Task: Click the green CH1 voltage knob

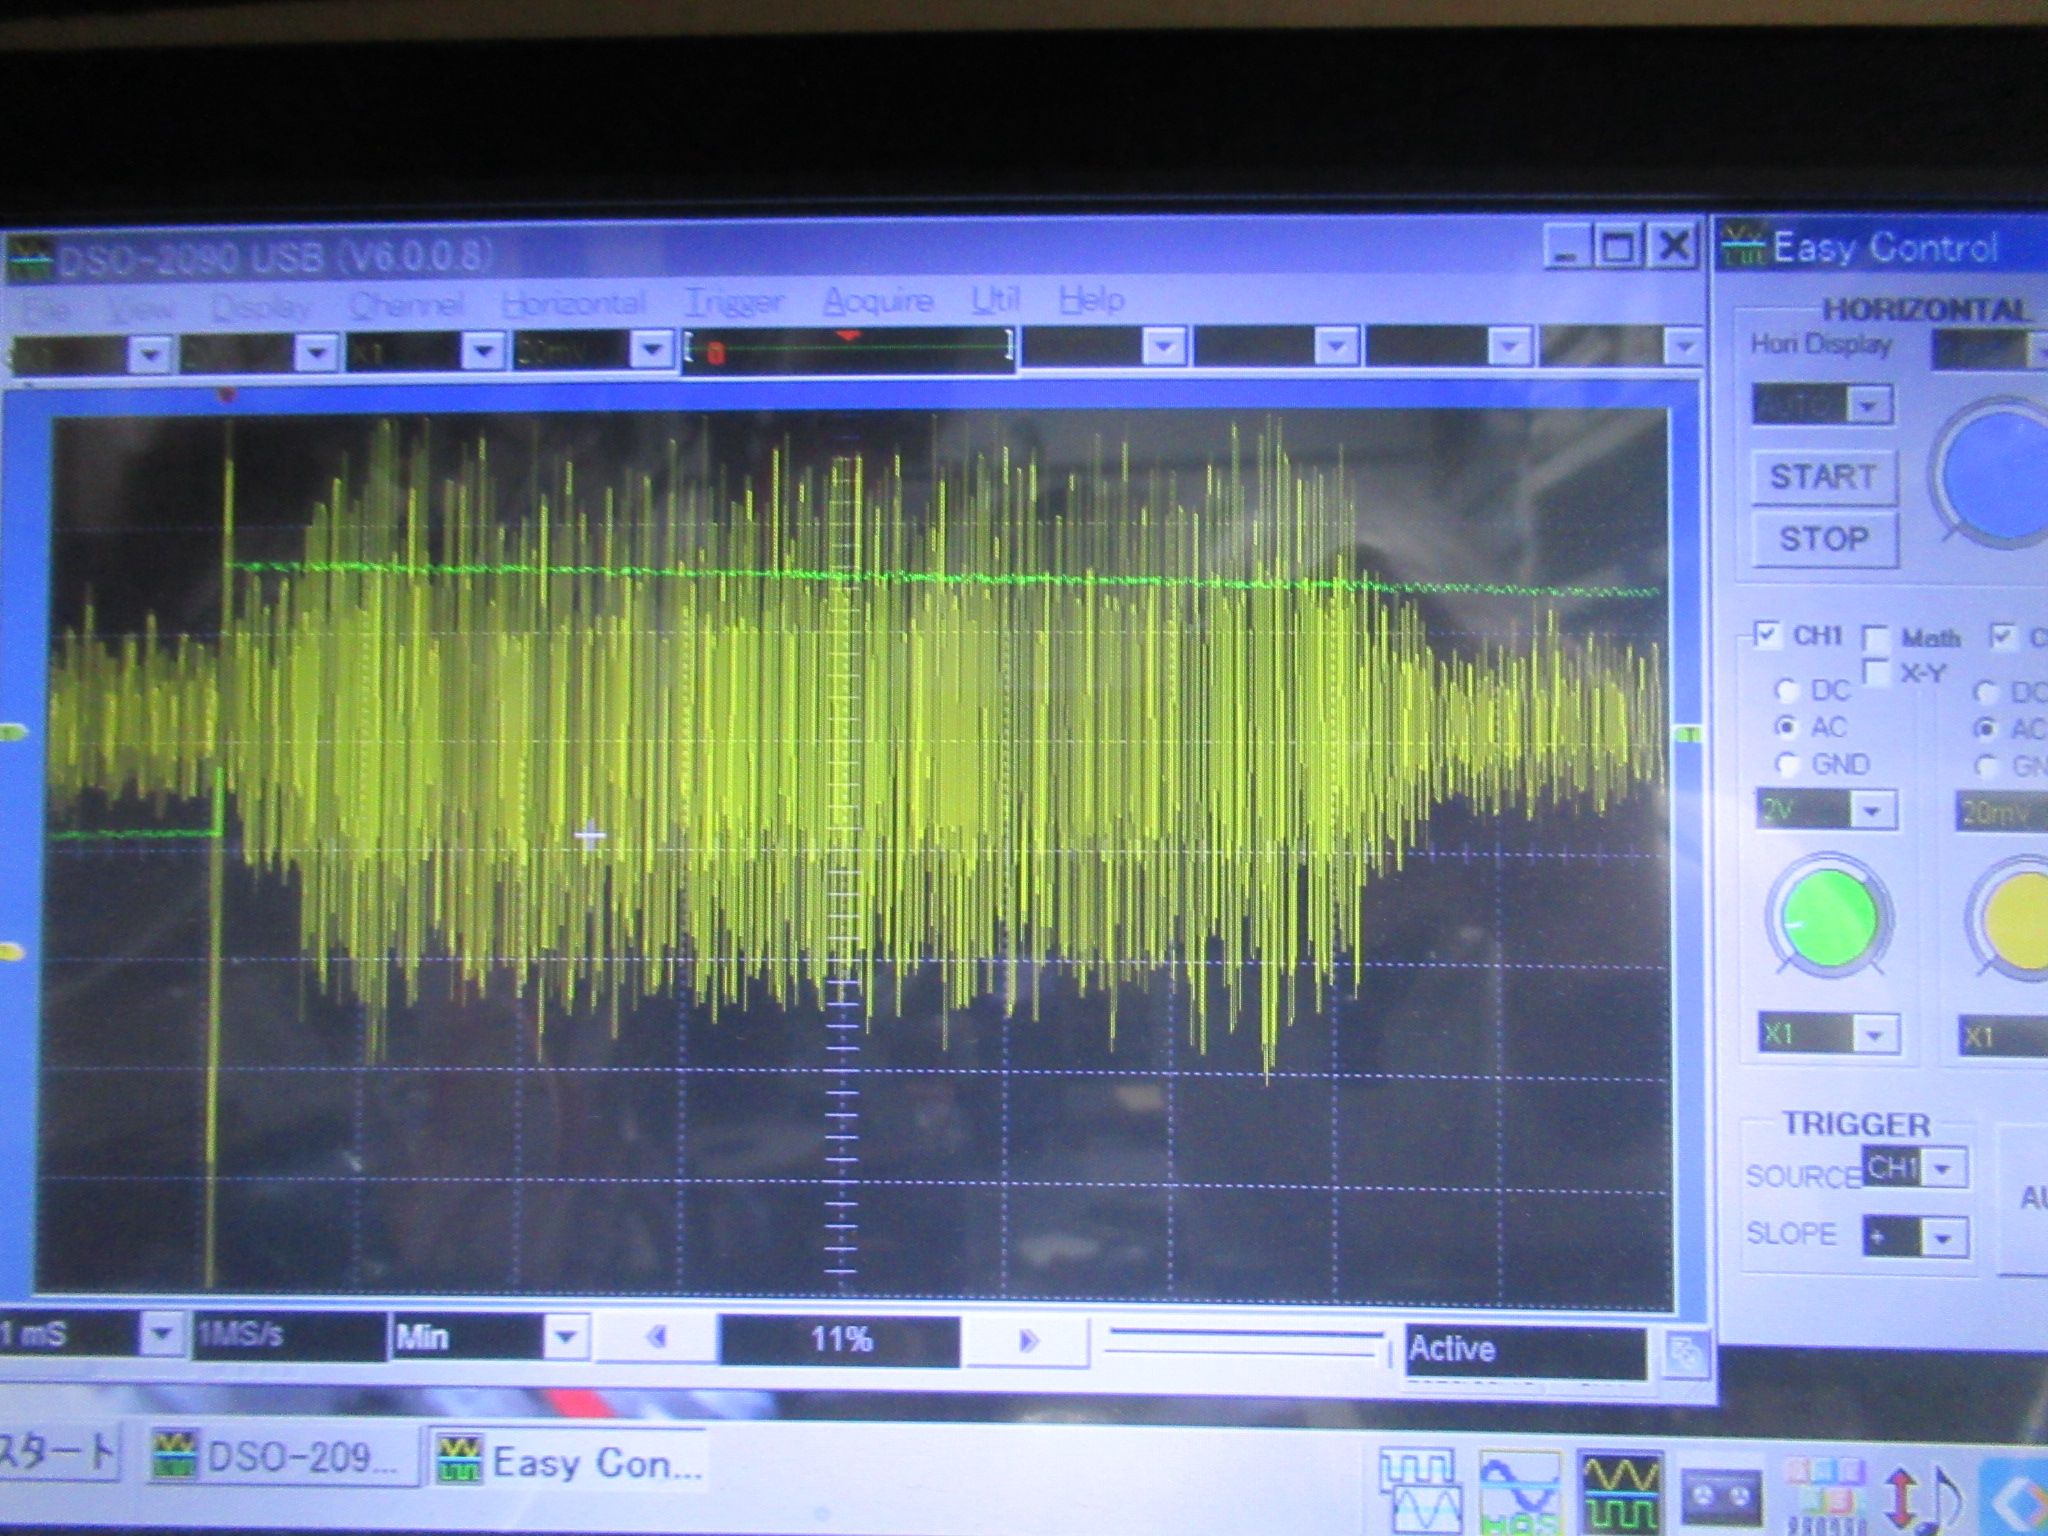Action: 1828,916
